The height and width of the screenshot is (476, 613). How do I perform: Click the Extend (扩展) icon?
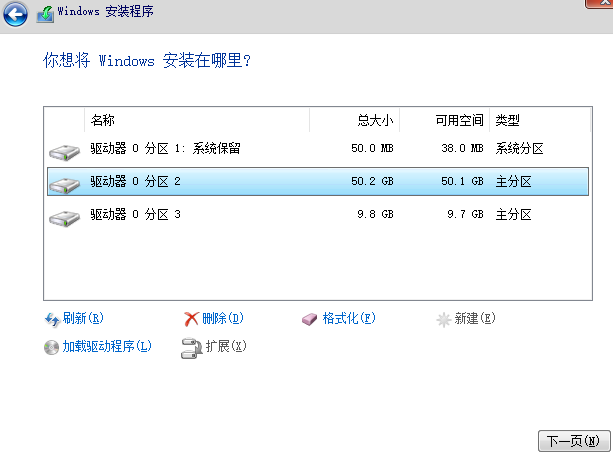click(191, 347)
